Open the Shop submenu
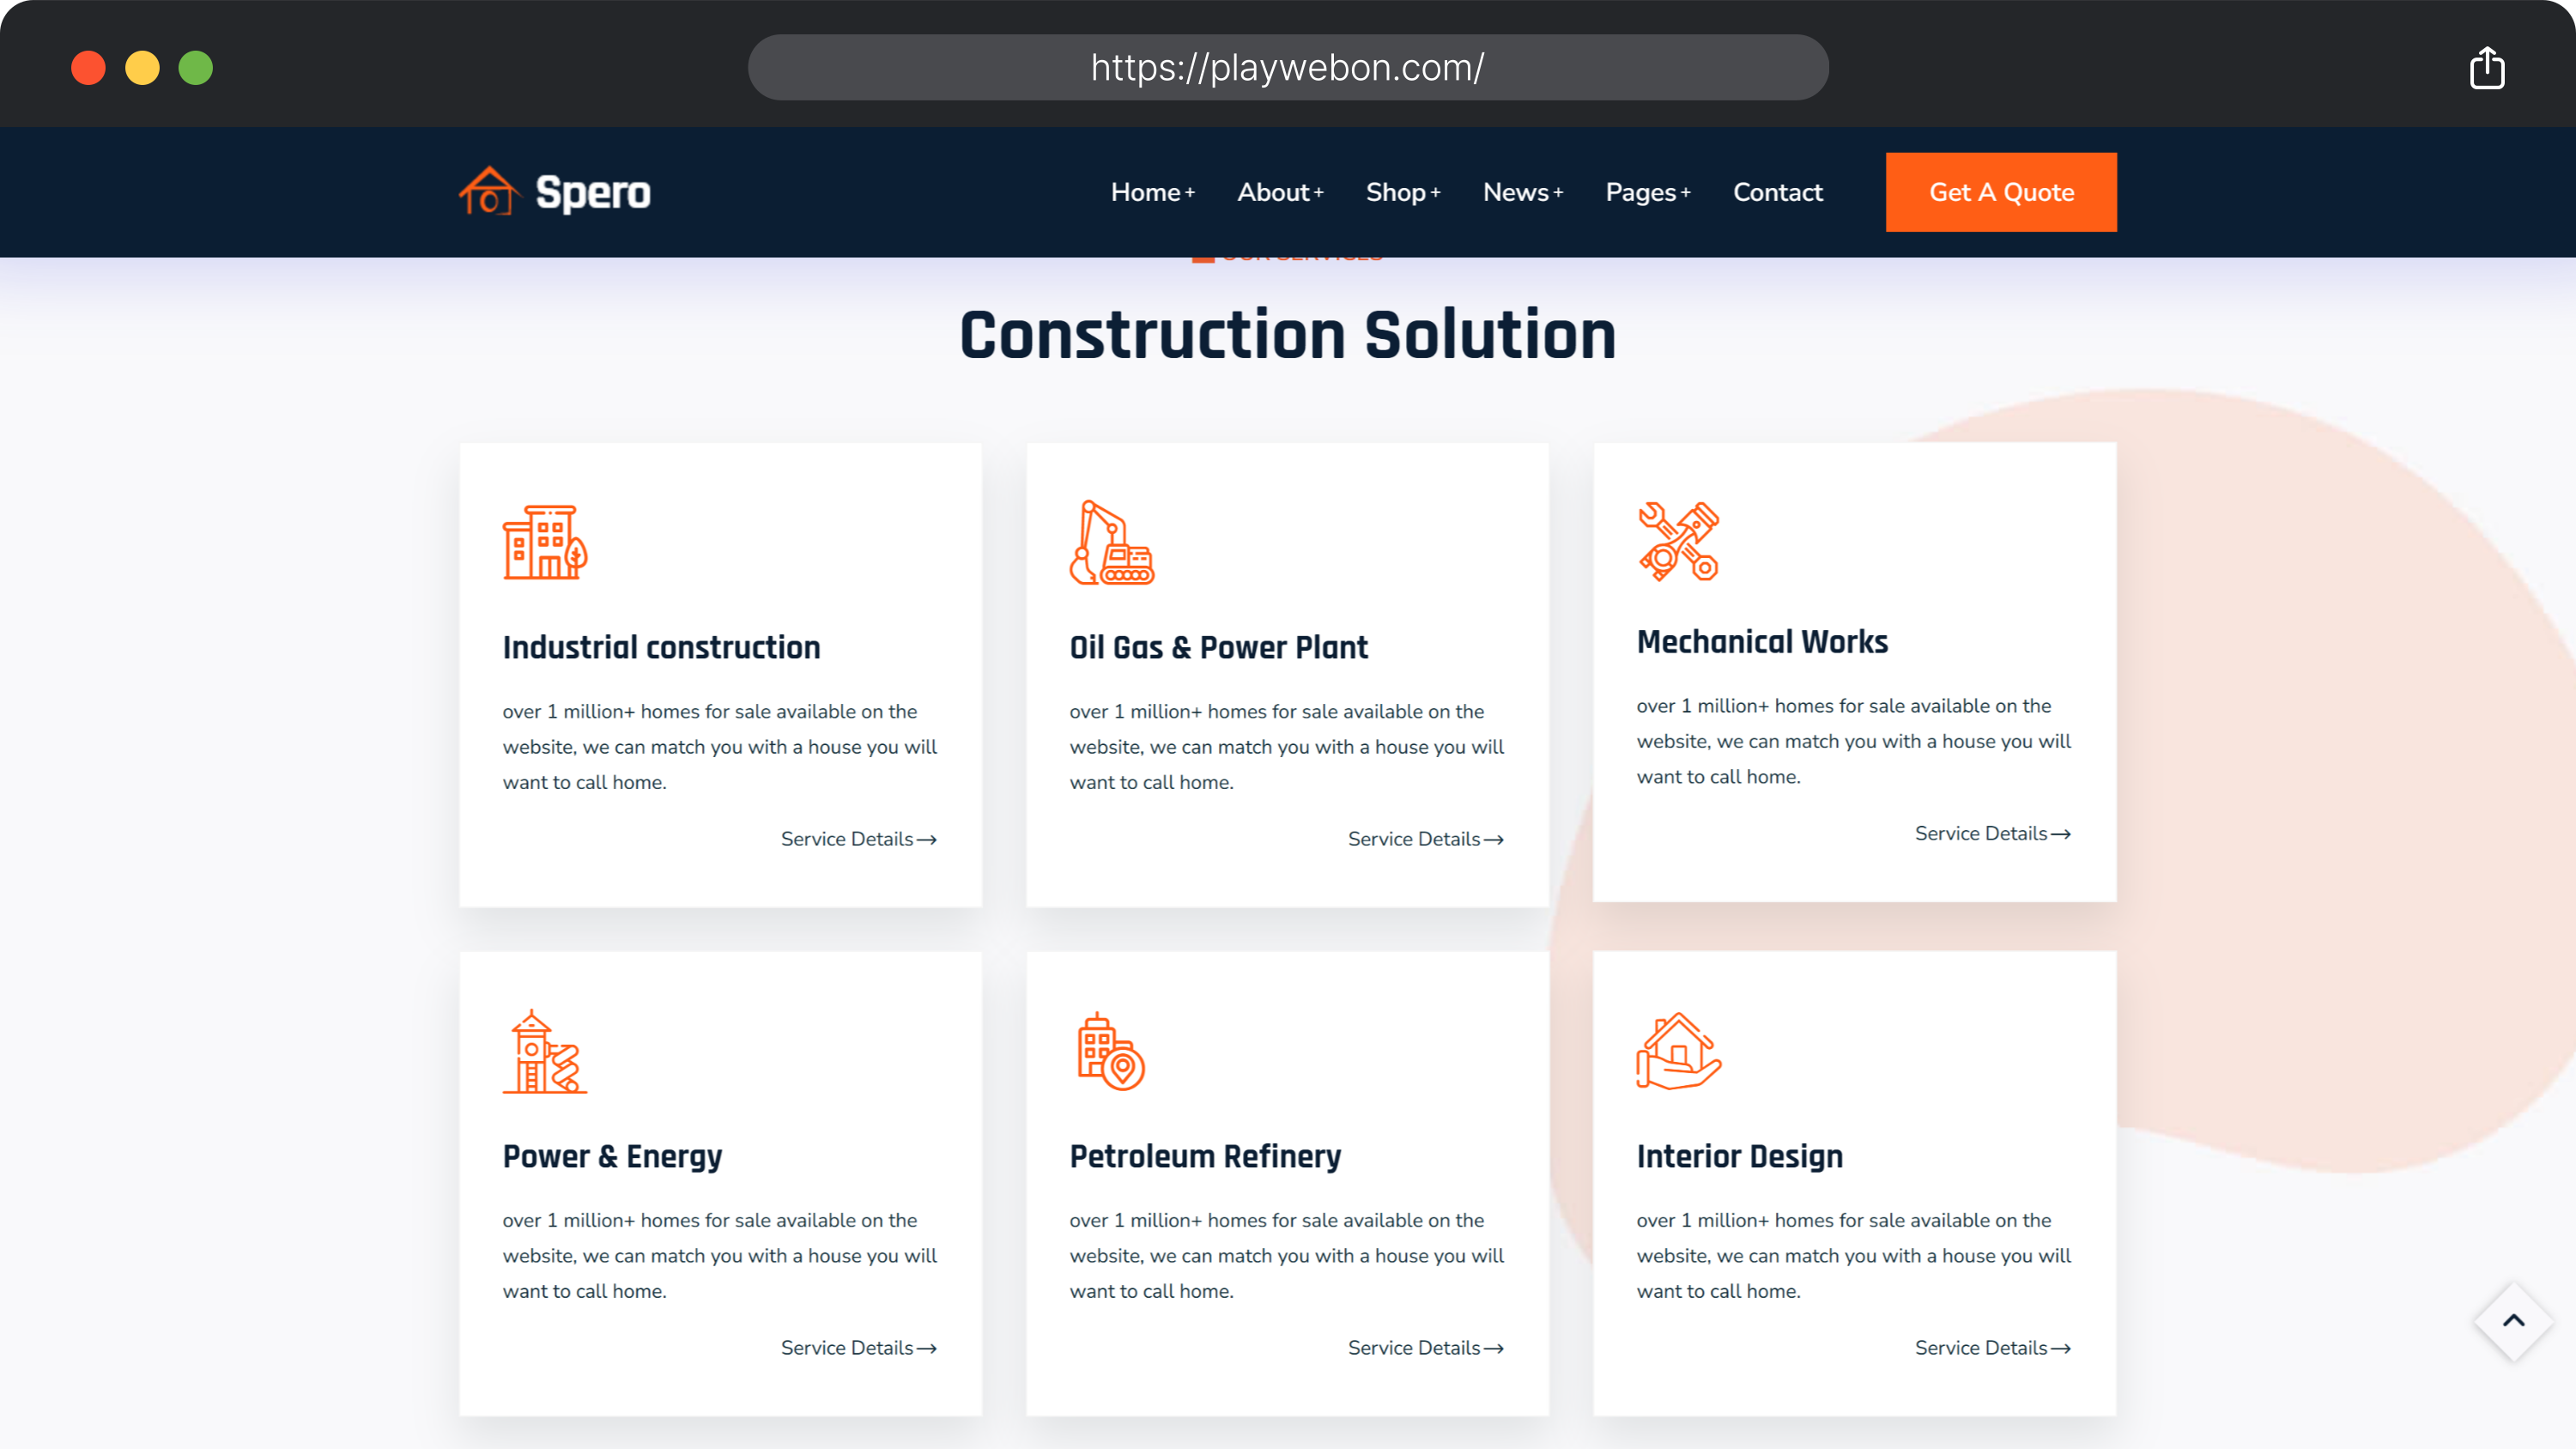 1403,192
